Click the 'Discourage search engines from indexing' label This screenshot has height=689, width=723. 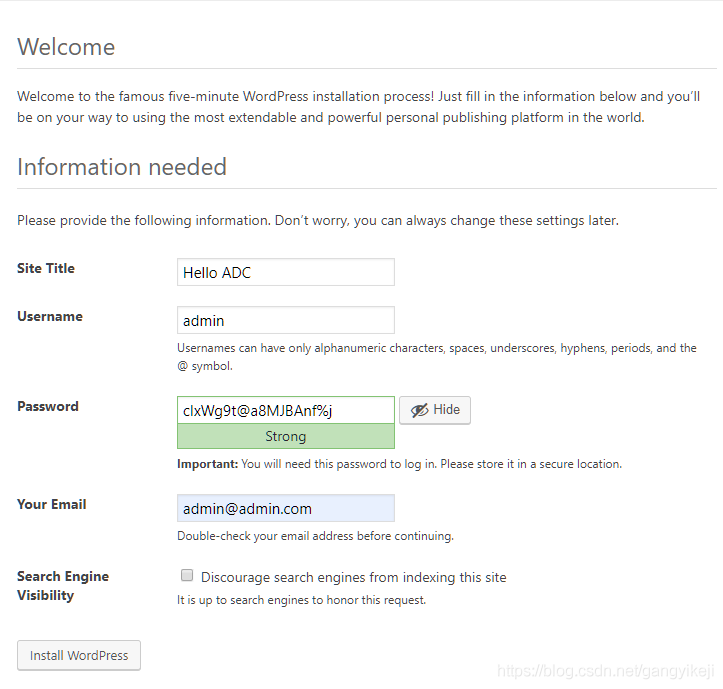[x=353, y=577]
